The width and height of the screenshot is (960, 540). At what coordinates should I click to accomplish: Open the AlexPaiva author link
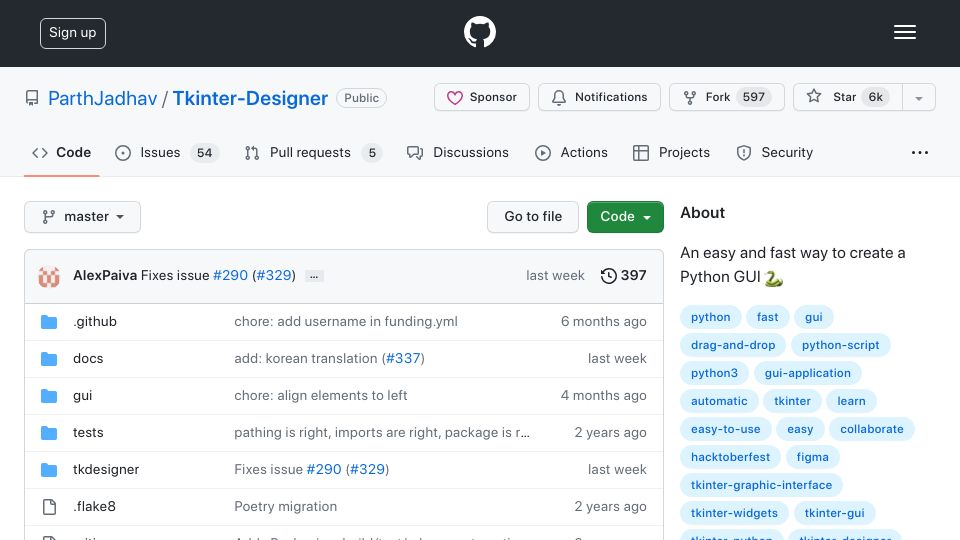point(105,276)
